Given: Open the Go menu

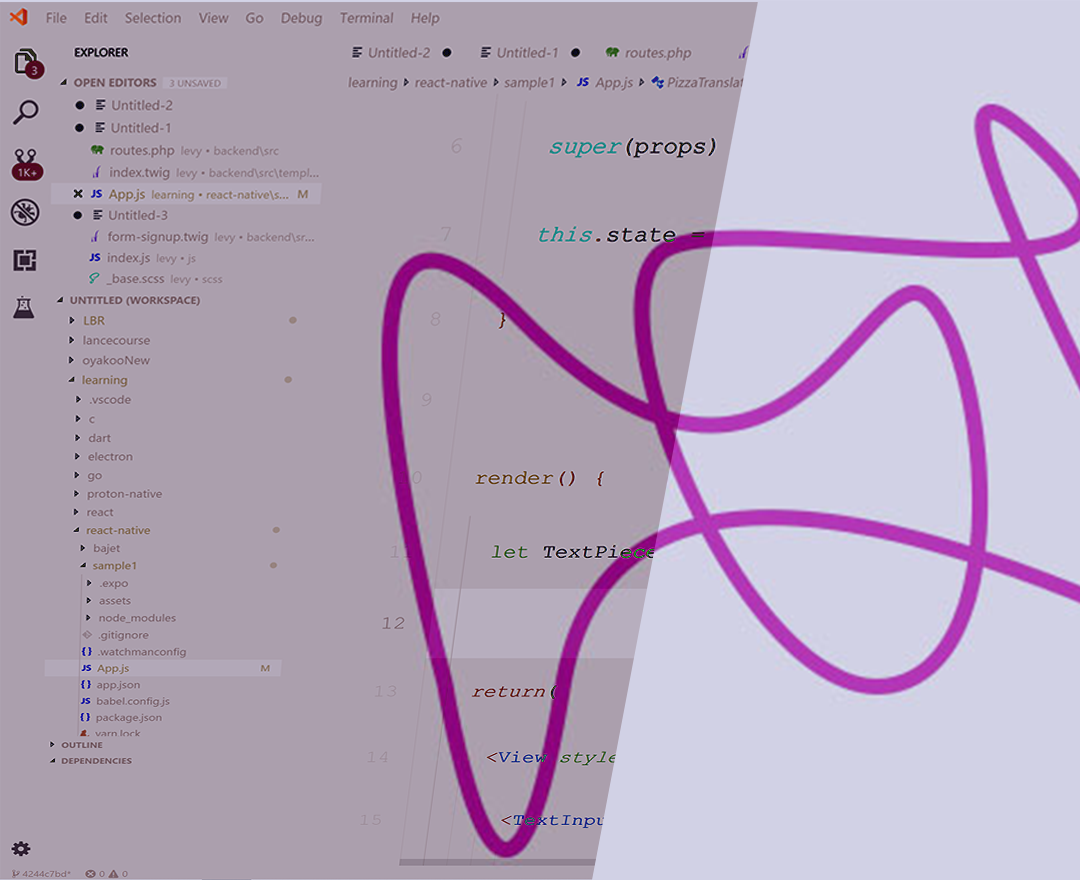Looking at the screenshot, I should [254, 18].
